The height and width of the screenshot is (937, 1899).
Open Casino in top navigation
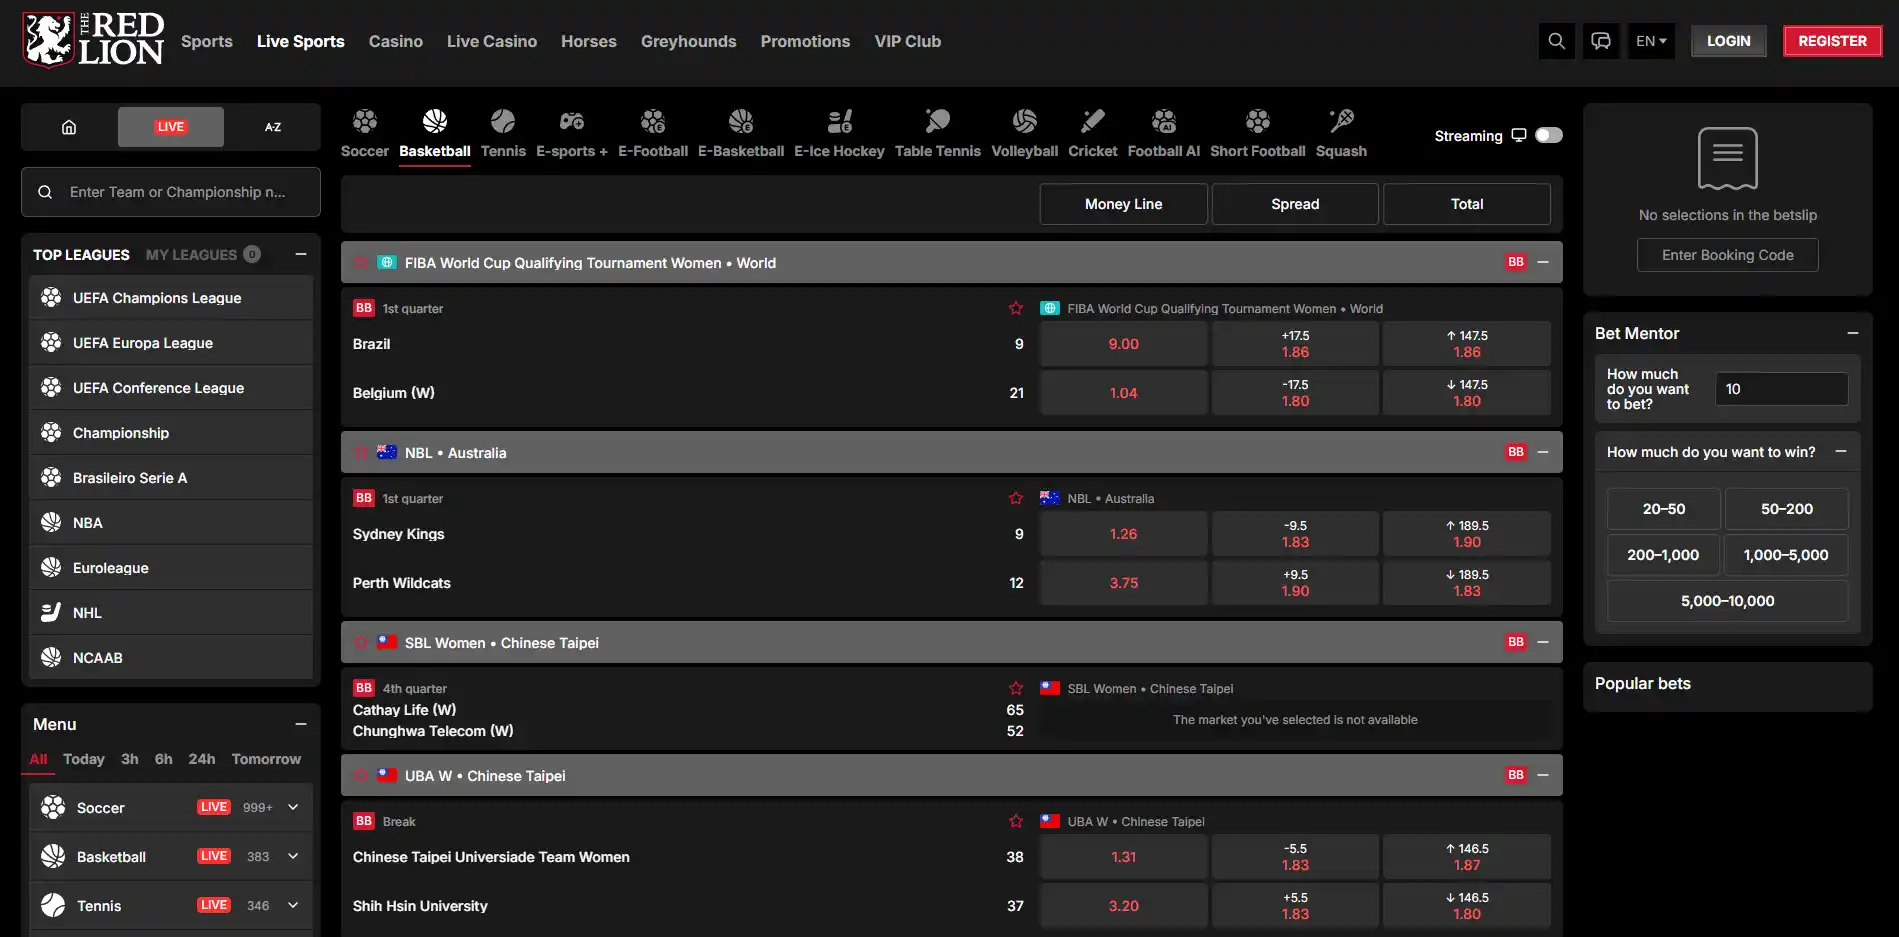click(x=396, y=41)
